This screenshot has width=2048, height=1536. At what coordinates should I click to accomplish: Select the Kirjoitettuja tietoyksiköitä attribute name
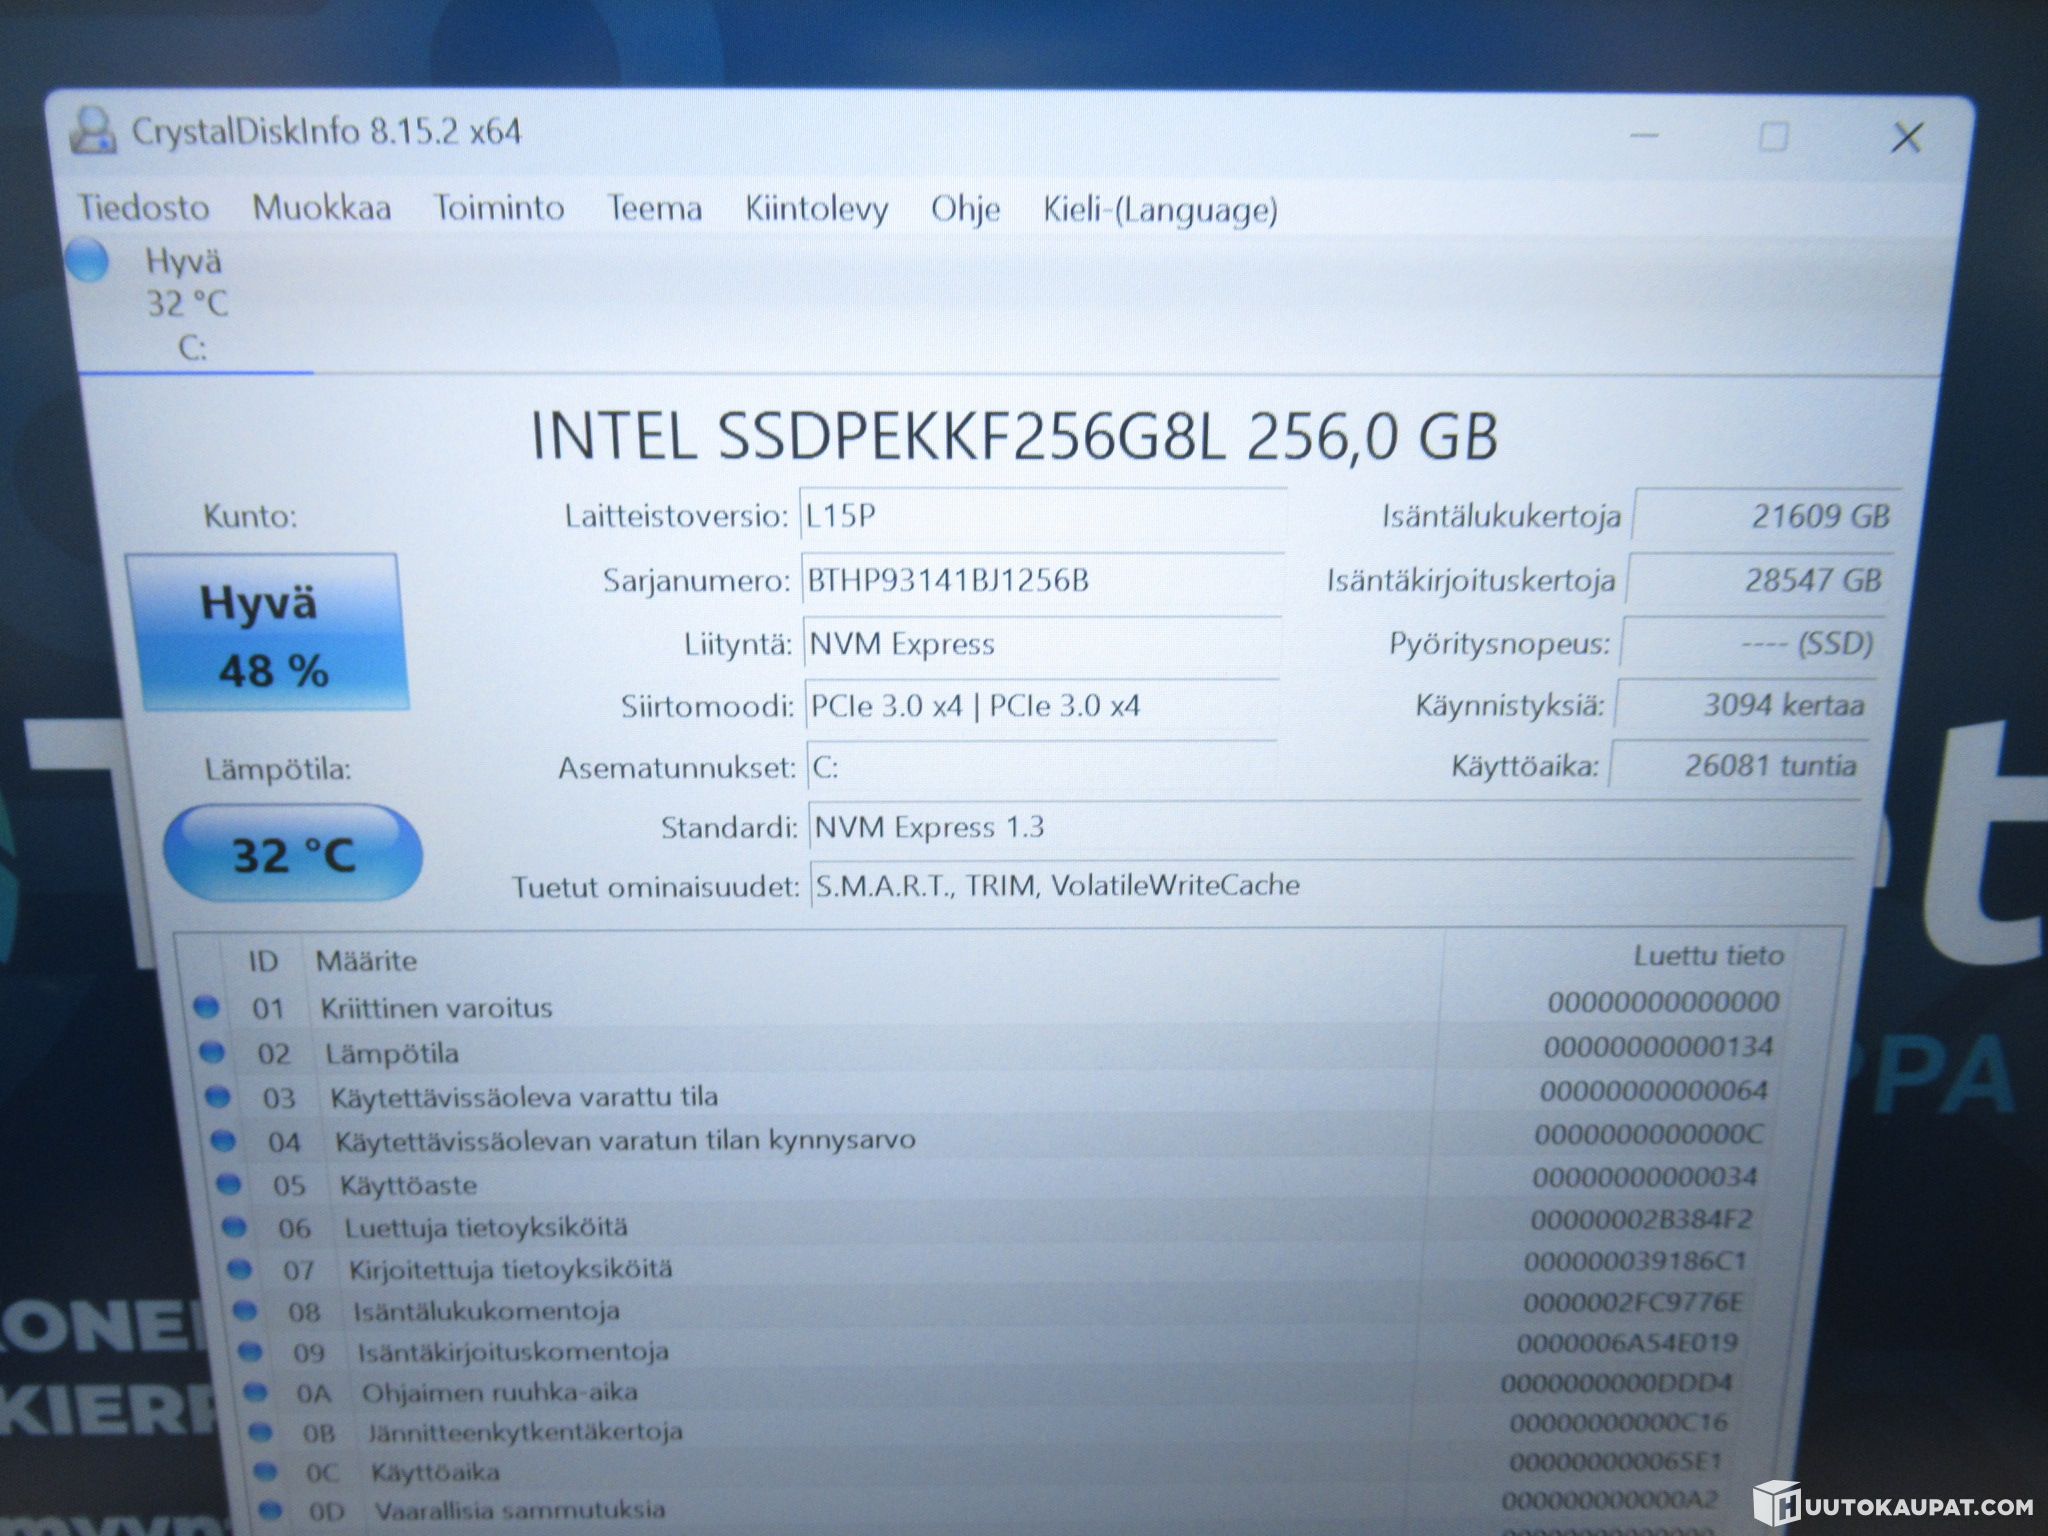(x=510, y=1269)
